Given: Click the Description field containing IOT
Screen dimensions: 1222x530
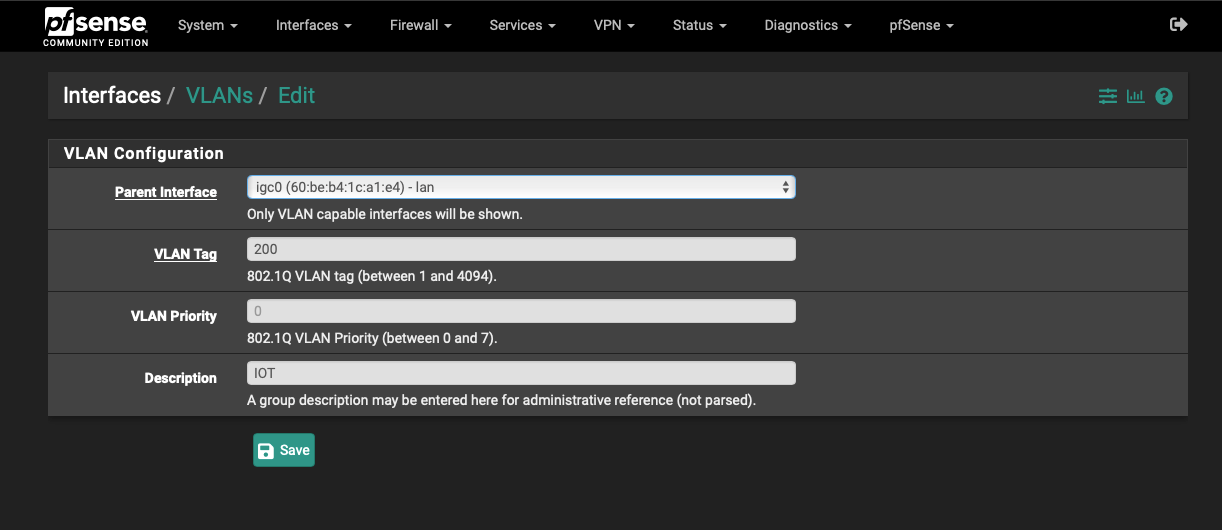Looking at the screenshot, I should click(x=521, y=373).
